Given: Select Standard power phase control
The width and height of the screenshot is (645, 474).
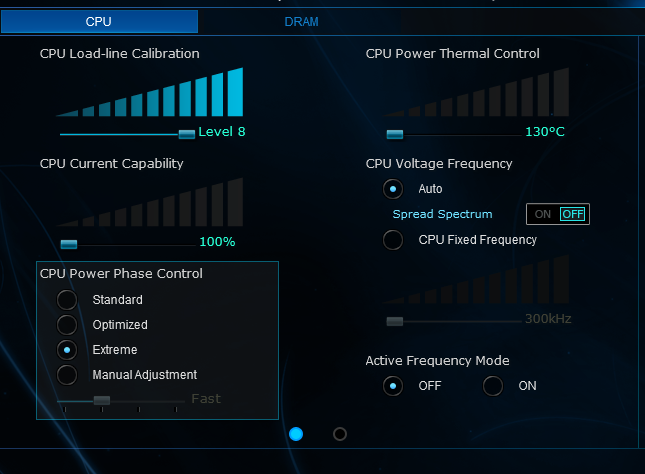Looking at the screenshot, I should pyautogui.click(x=67, y=299).
